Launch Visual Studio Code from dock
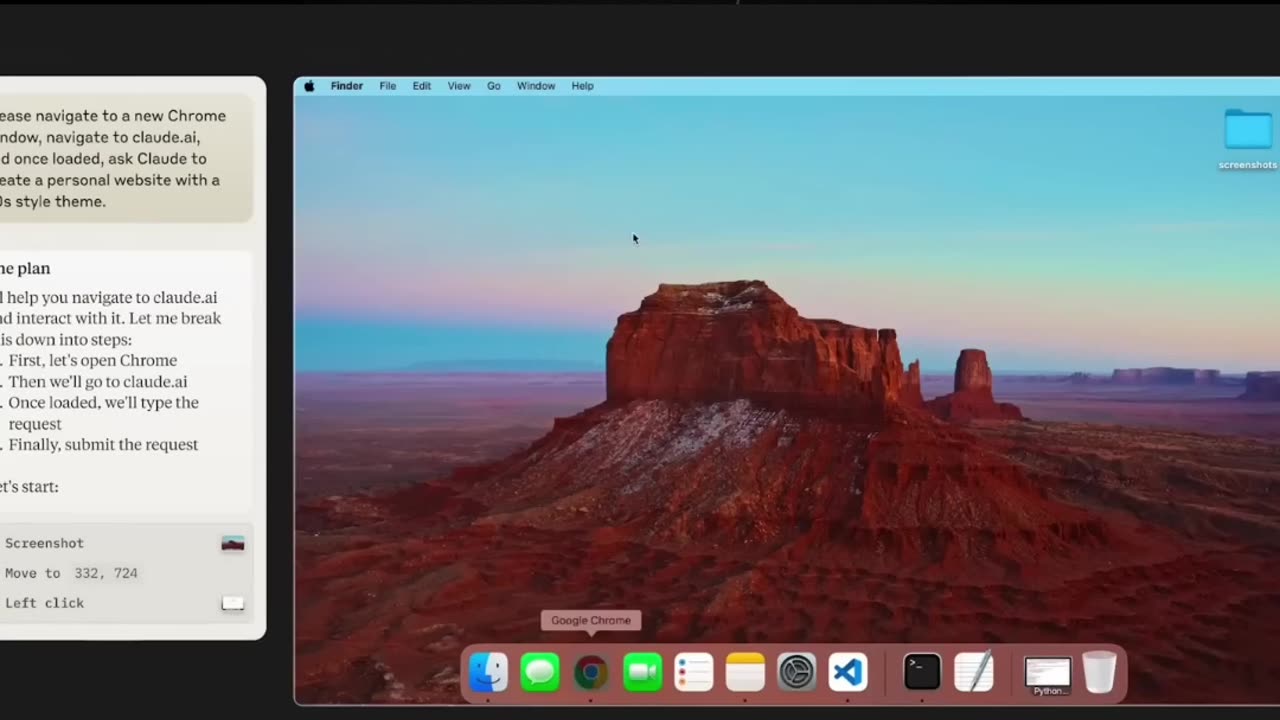Screen dimensions: 1280x720 848,672
